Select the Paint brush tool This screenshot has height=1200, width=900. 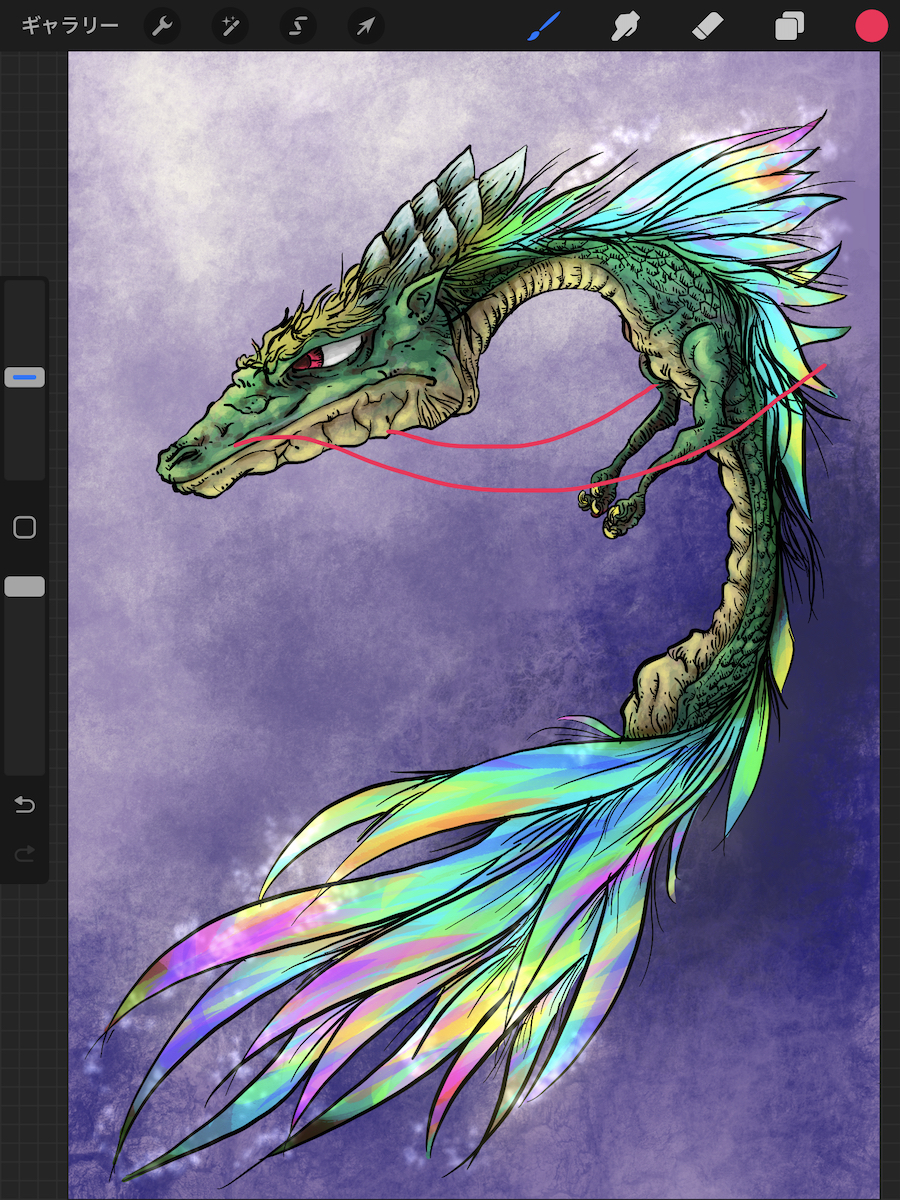click(545, 26)
